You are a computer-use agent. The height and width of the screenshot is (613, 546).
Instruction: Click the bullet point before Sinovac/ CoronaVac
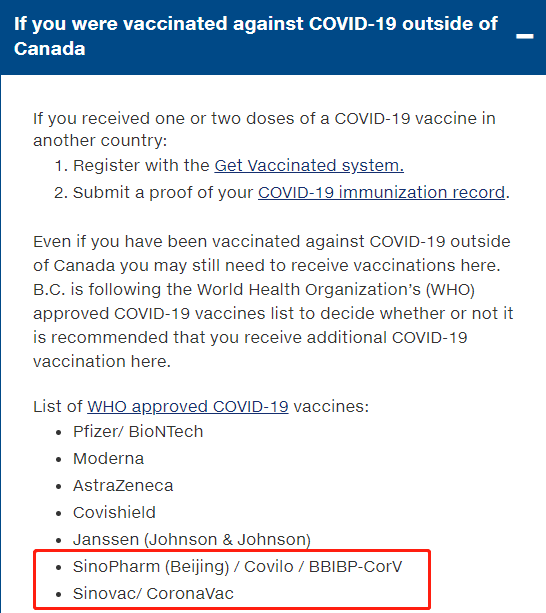point(59,595)
